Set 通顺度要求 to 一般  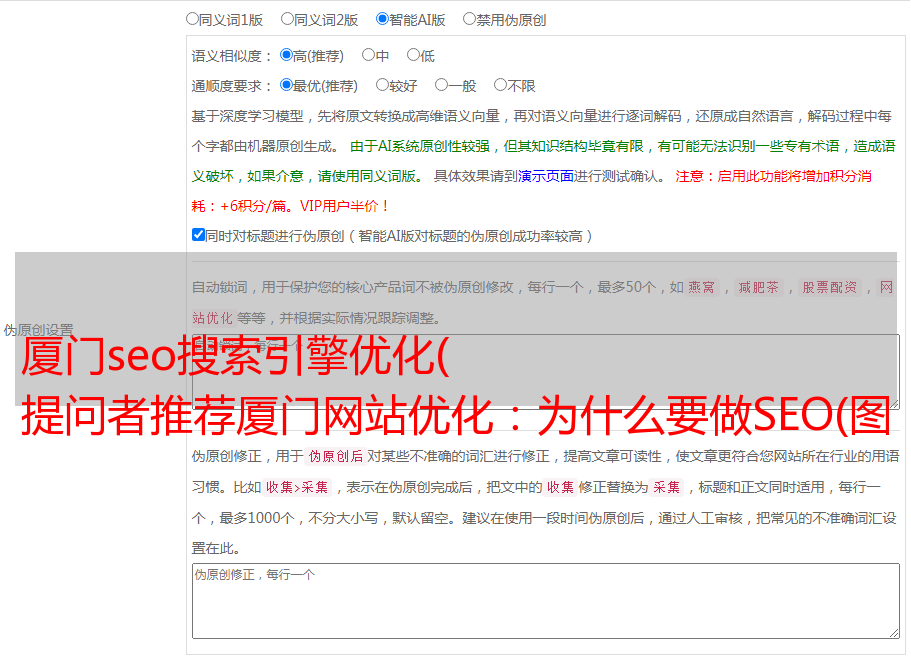click(x=440, y=85)
